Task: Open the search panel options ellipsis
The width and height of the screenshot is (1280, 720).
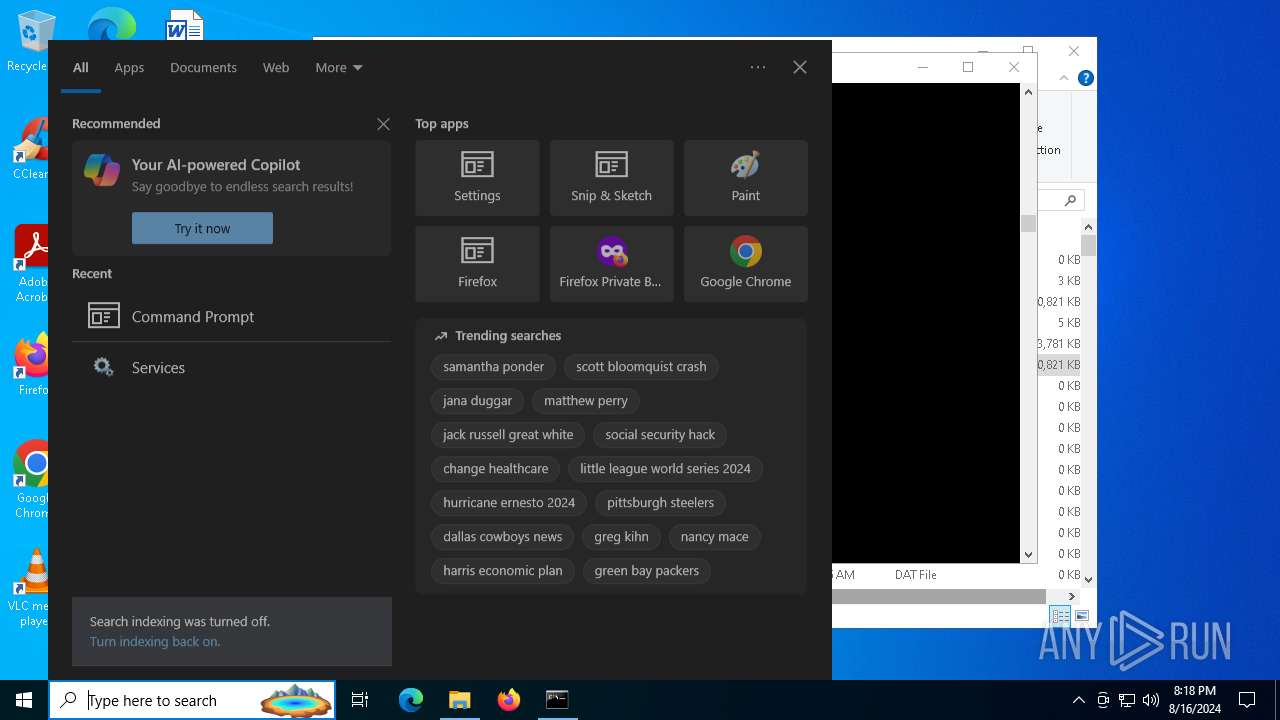Action: (758, 67)
